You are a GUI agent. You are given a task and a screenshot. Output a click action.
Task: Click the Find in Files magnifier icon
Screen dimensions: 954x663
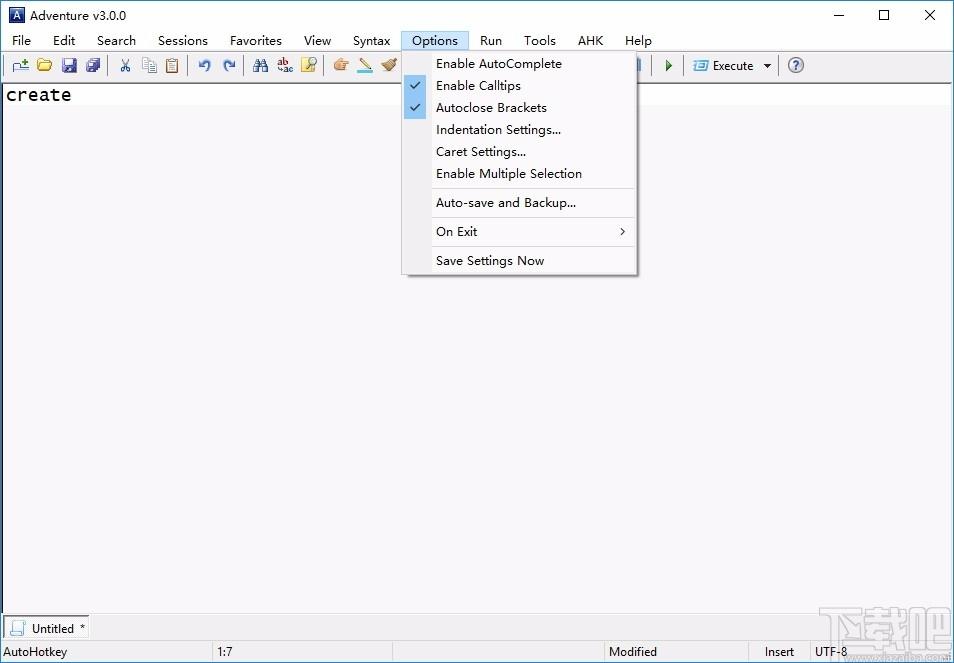308,65
